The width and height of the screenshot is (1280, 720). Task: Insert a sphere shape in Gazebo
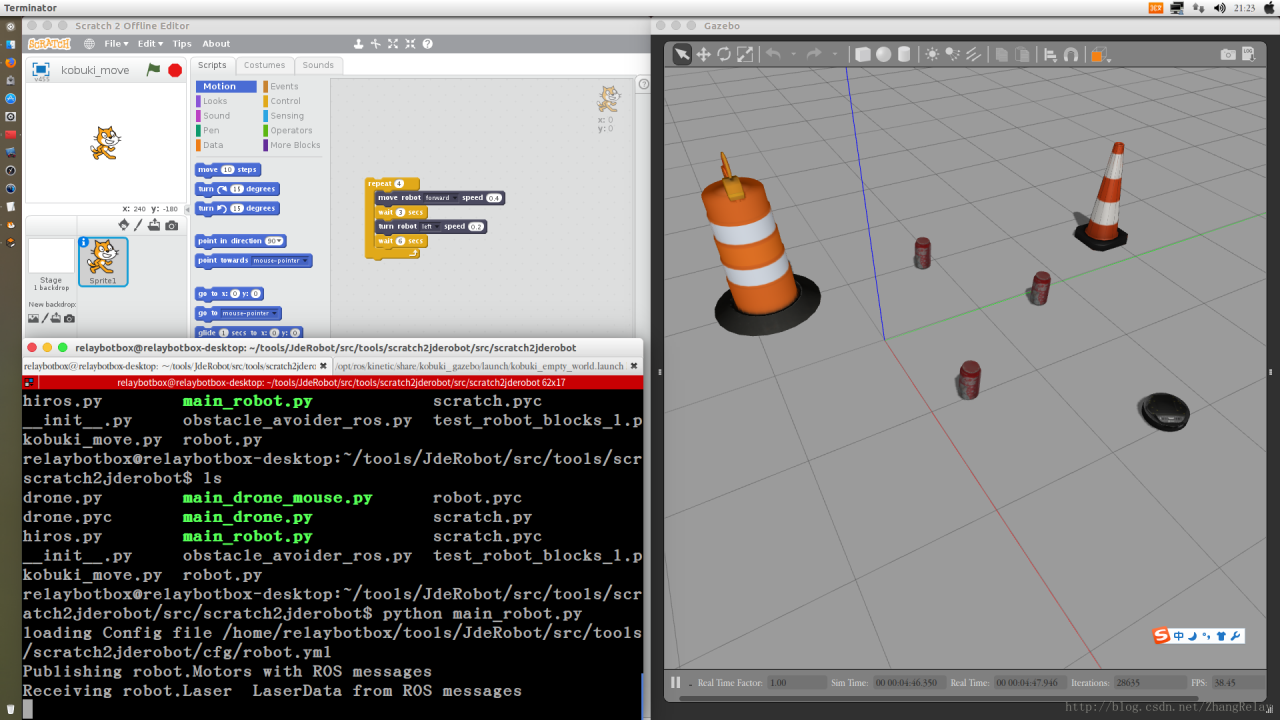point(884,54)
